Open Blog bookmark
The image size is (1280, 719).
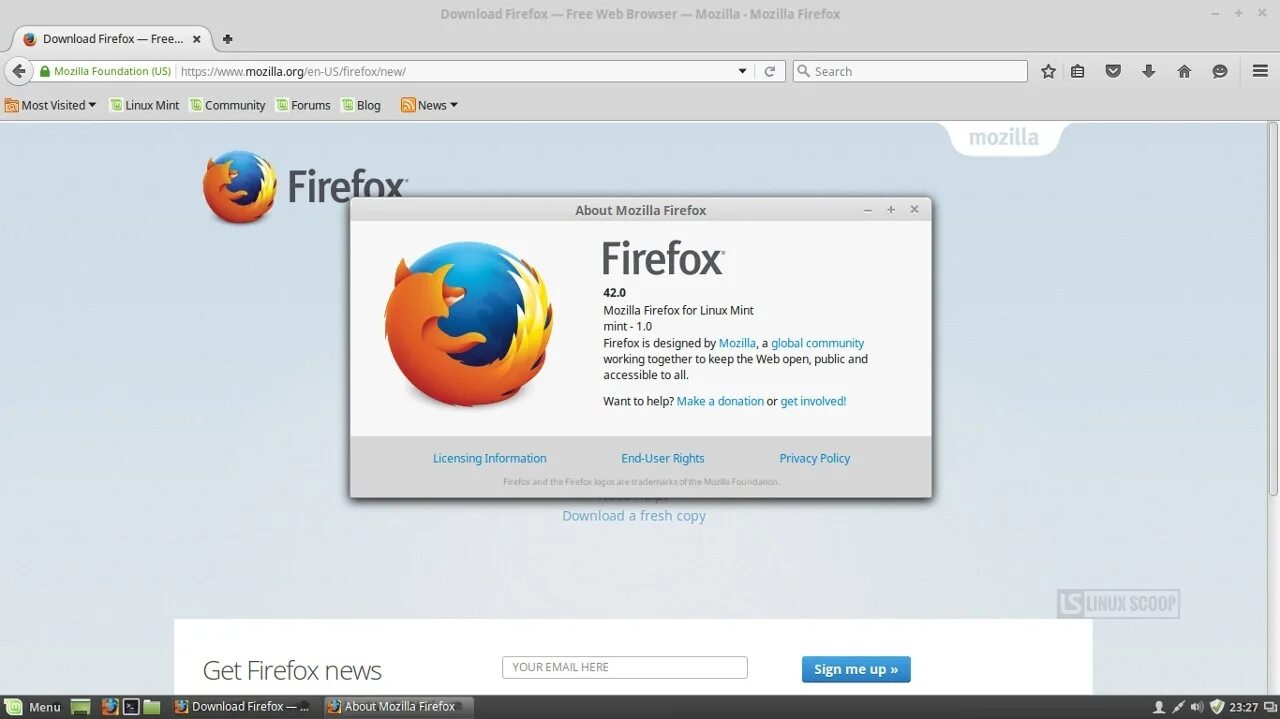(x=361, y=105)
